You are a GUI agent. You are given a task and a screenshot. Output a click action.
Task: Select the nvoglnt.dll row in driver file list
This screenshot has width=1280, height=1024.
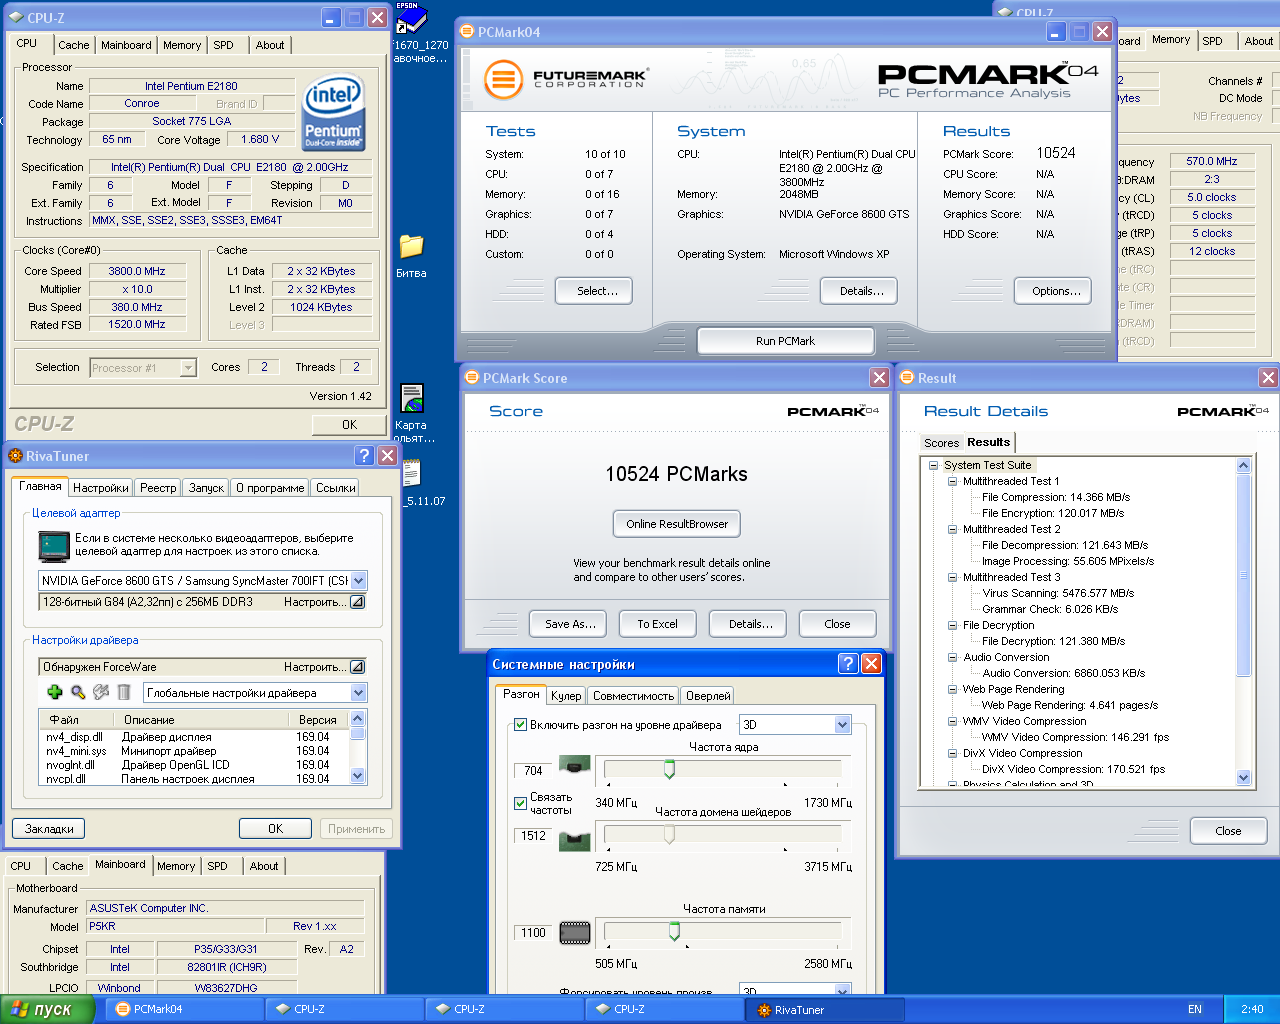pos(194,765)
